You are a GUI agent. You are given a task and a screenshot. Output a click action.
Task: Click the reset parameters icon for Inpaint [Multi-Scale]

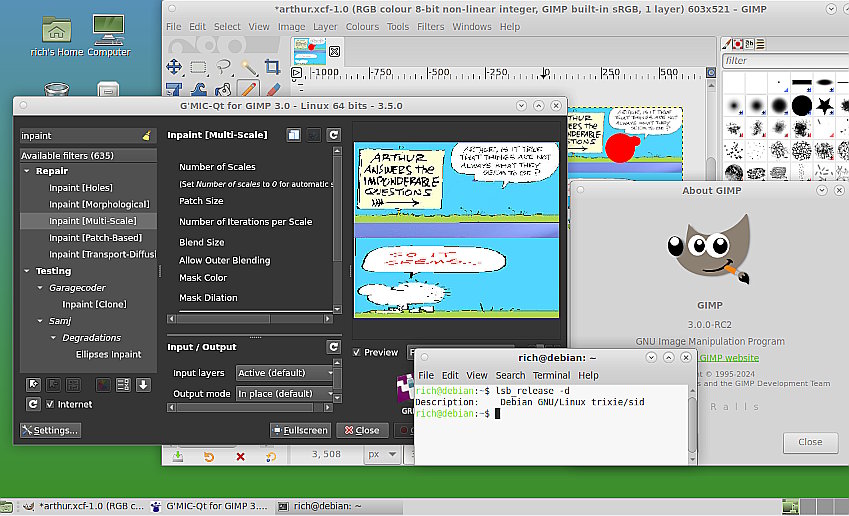tap(334, 135)
